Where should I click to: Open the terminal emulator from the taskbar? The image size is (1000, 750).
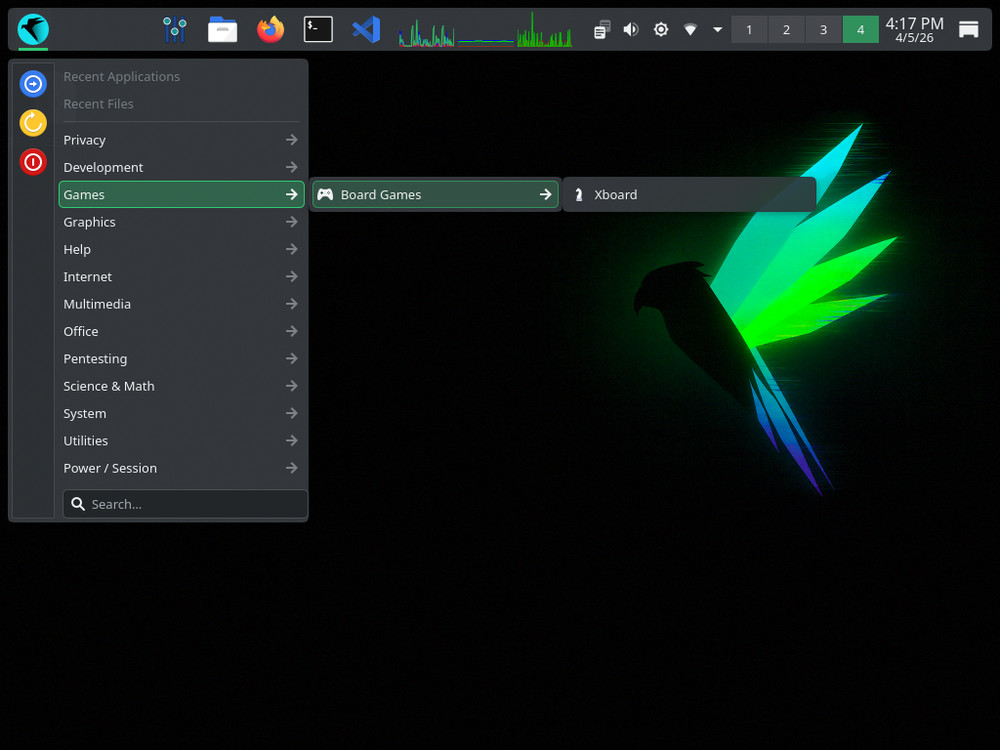(x=318, y=29)
